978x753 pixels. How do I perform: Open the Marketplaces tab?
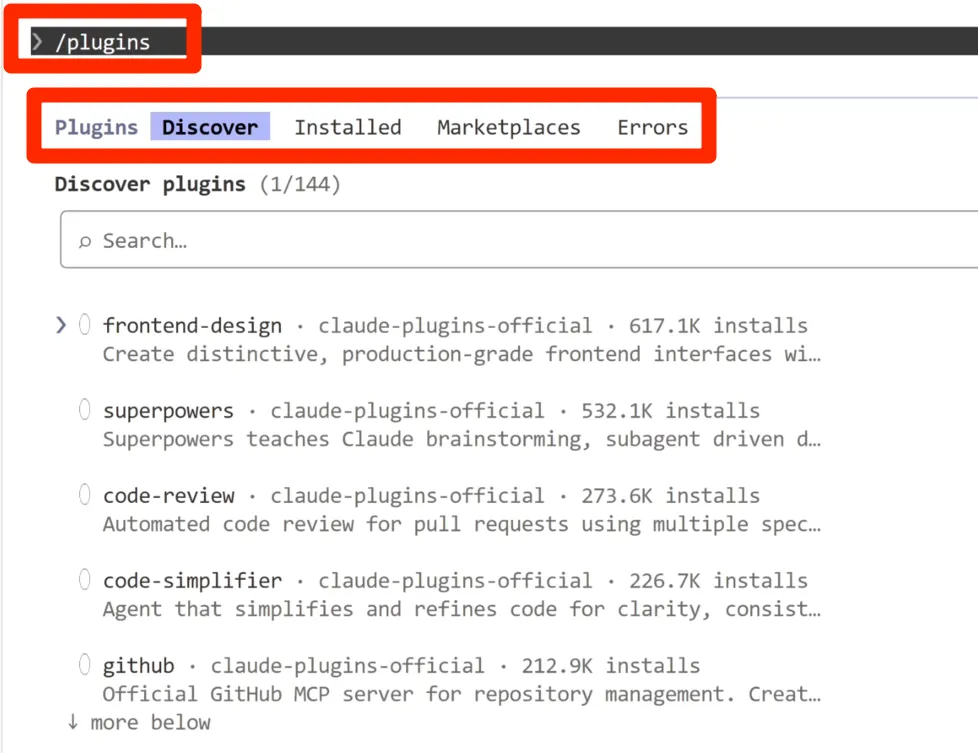click(508, 127)
